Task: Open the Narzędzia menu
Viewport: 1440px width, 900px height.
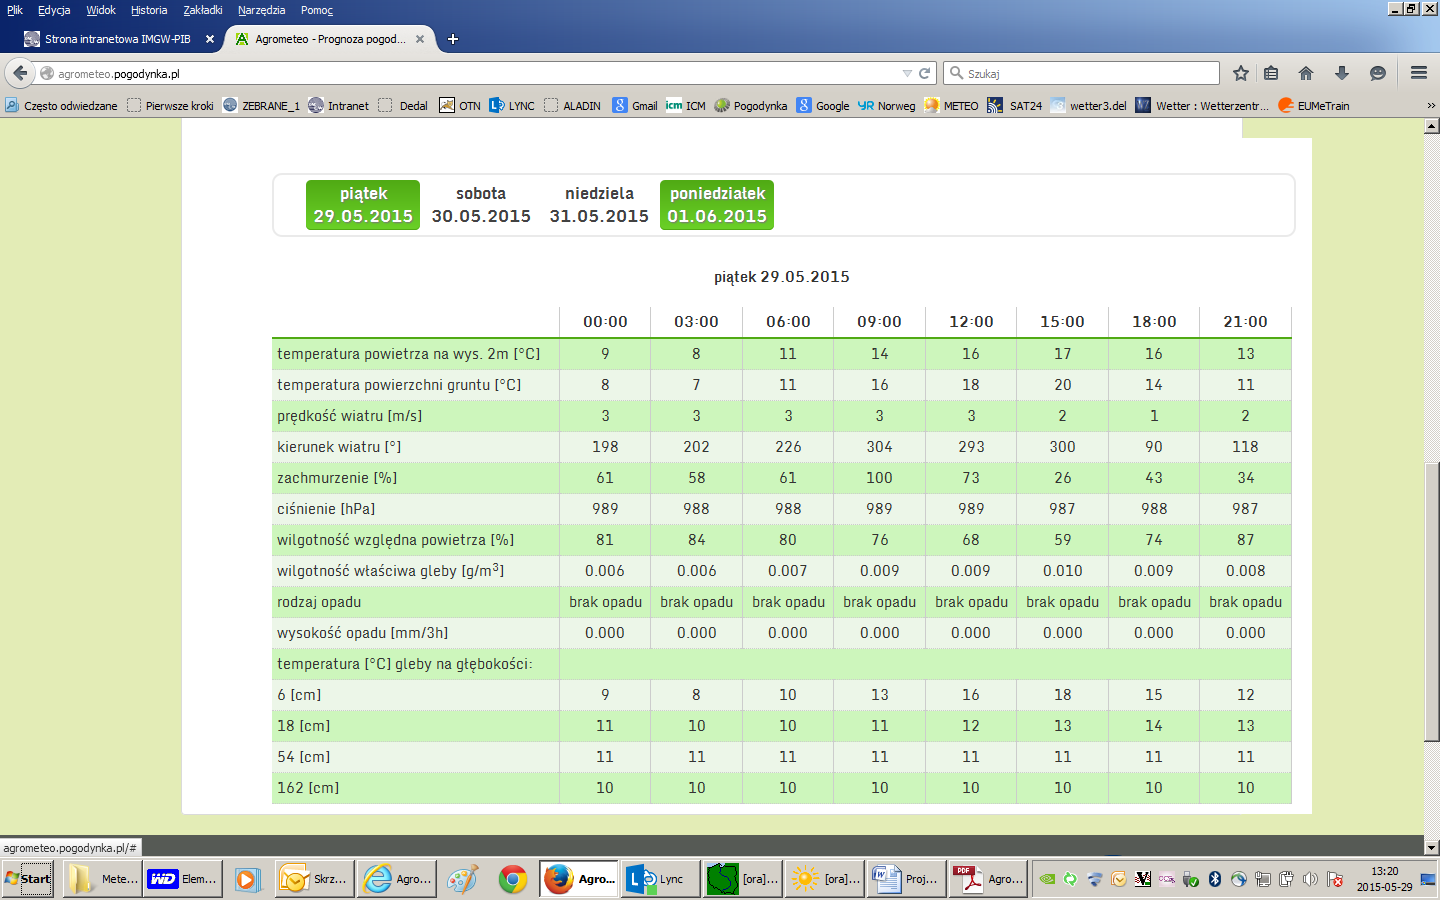Action: [262, 10]
